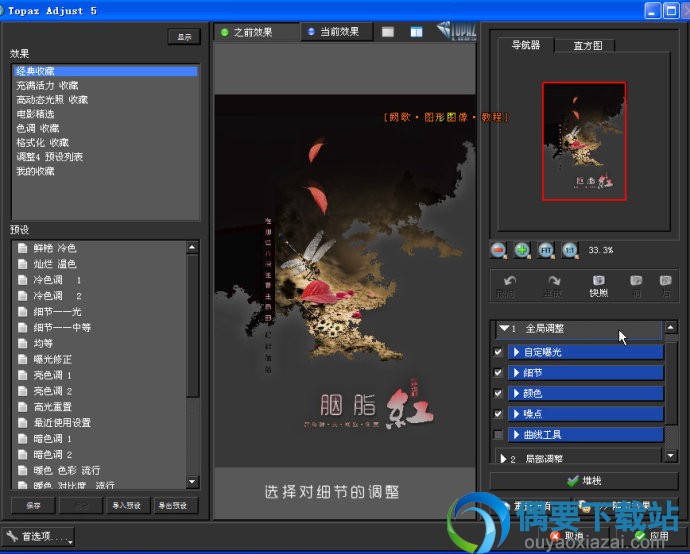Image resolution: width=690 pixels, height=554 pixels.
Task: Switch to single image view icon
Action: click(388, 32)
